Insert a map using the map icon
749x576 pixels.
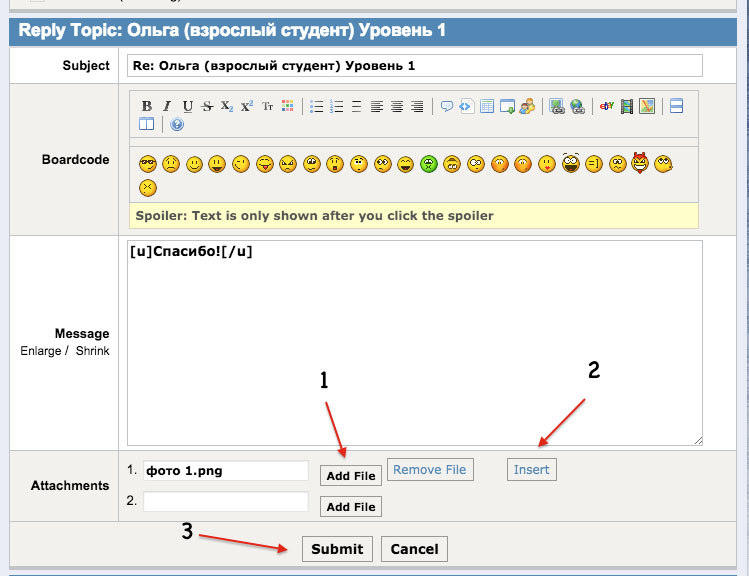[647, 106]
